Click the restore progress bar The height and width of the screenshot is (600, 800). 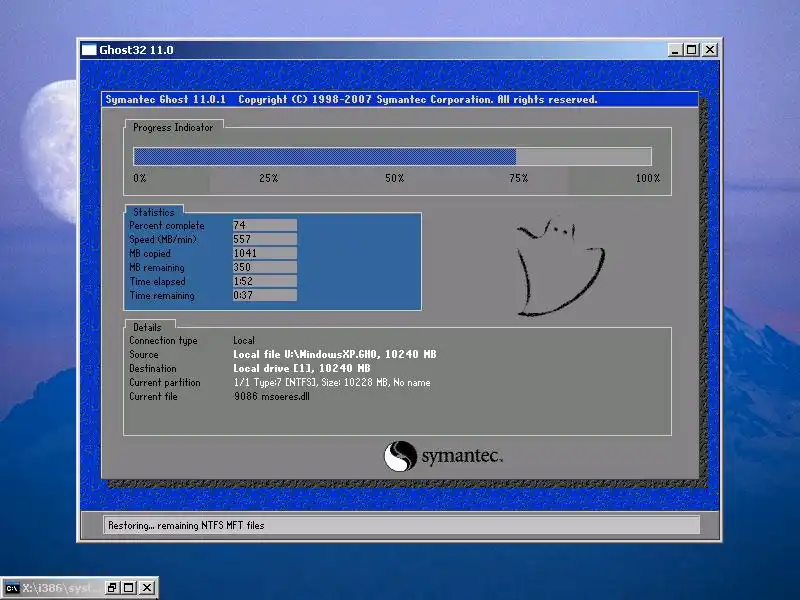click(x=392, y=156)
